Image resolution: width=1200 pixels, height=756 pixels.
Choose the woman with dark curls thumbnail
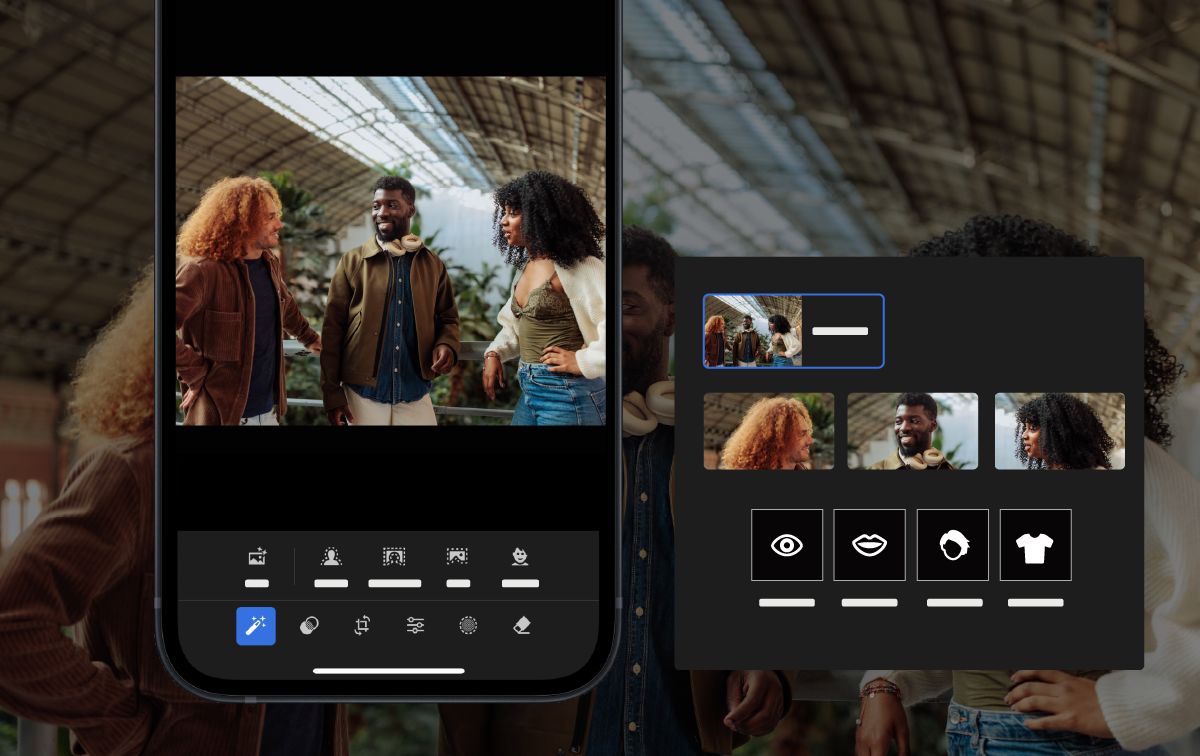pyautogui.click(x=1060, y=431)
